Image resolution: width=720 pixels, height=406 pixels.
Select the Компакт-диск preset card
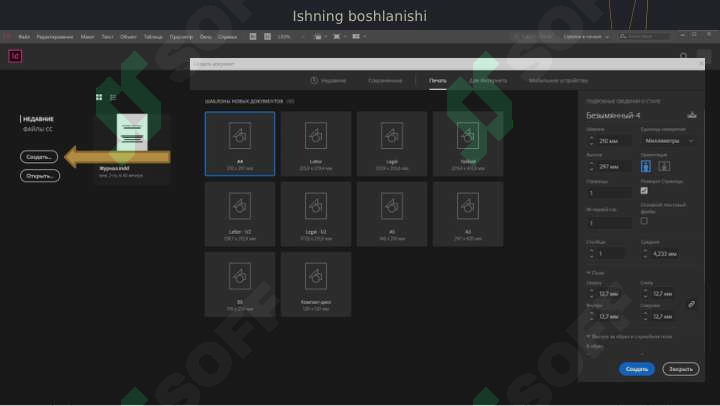316,284
